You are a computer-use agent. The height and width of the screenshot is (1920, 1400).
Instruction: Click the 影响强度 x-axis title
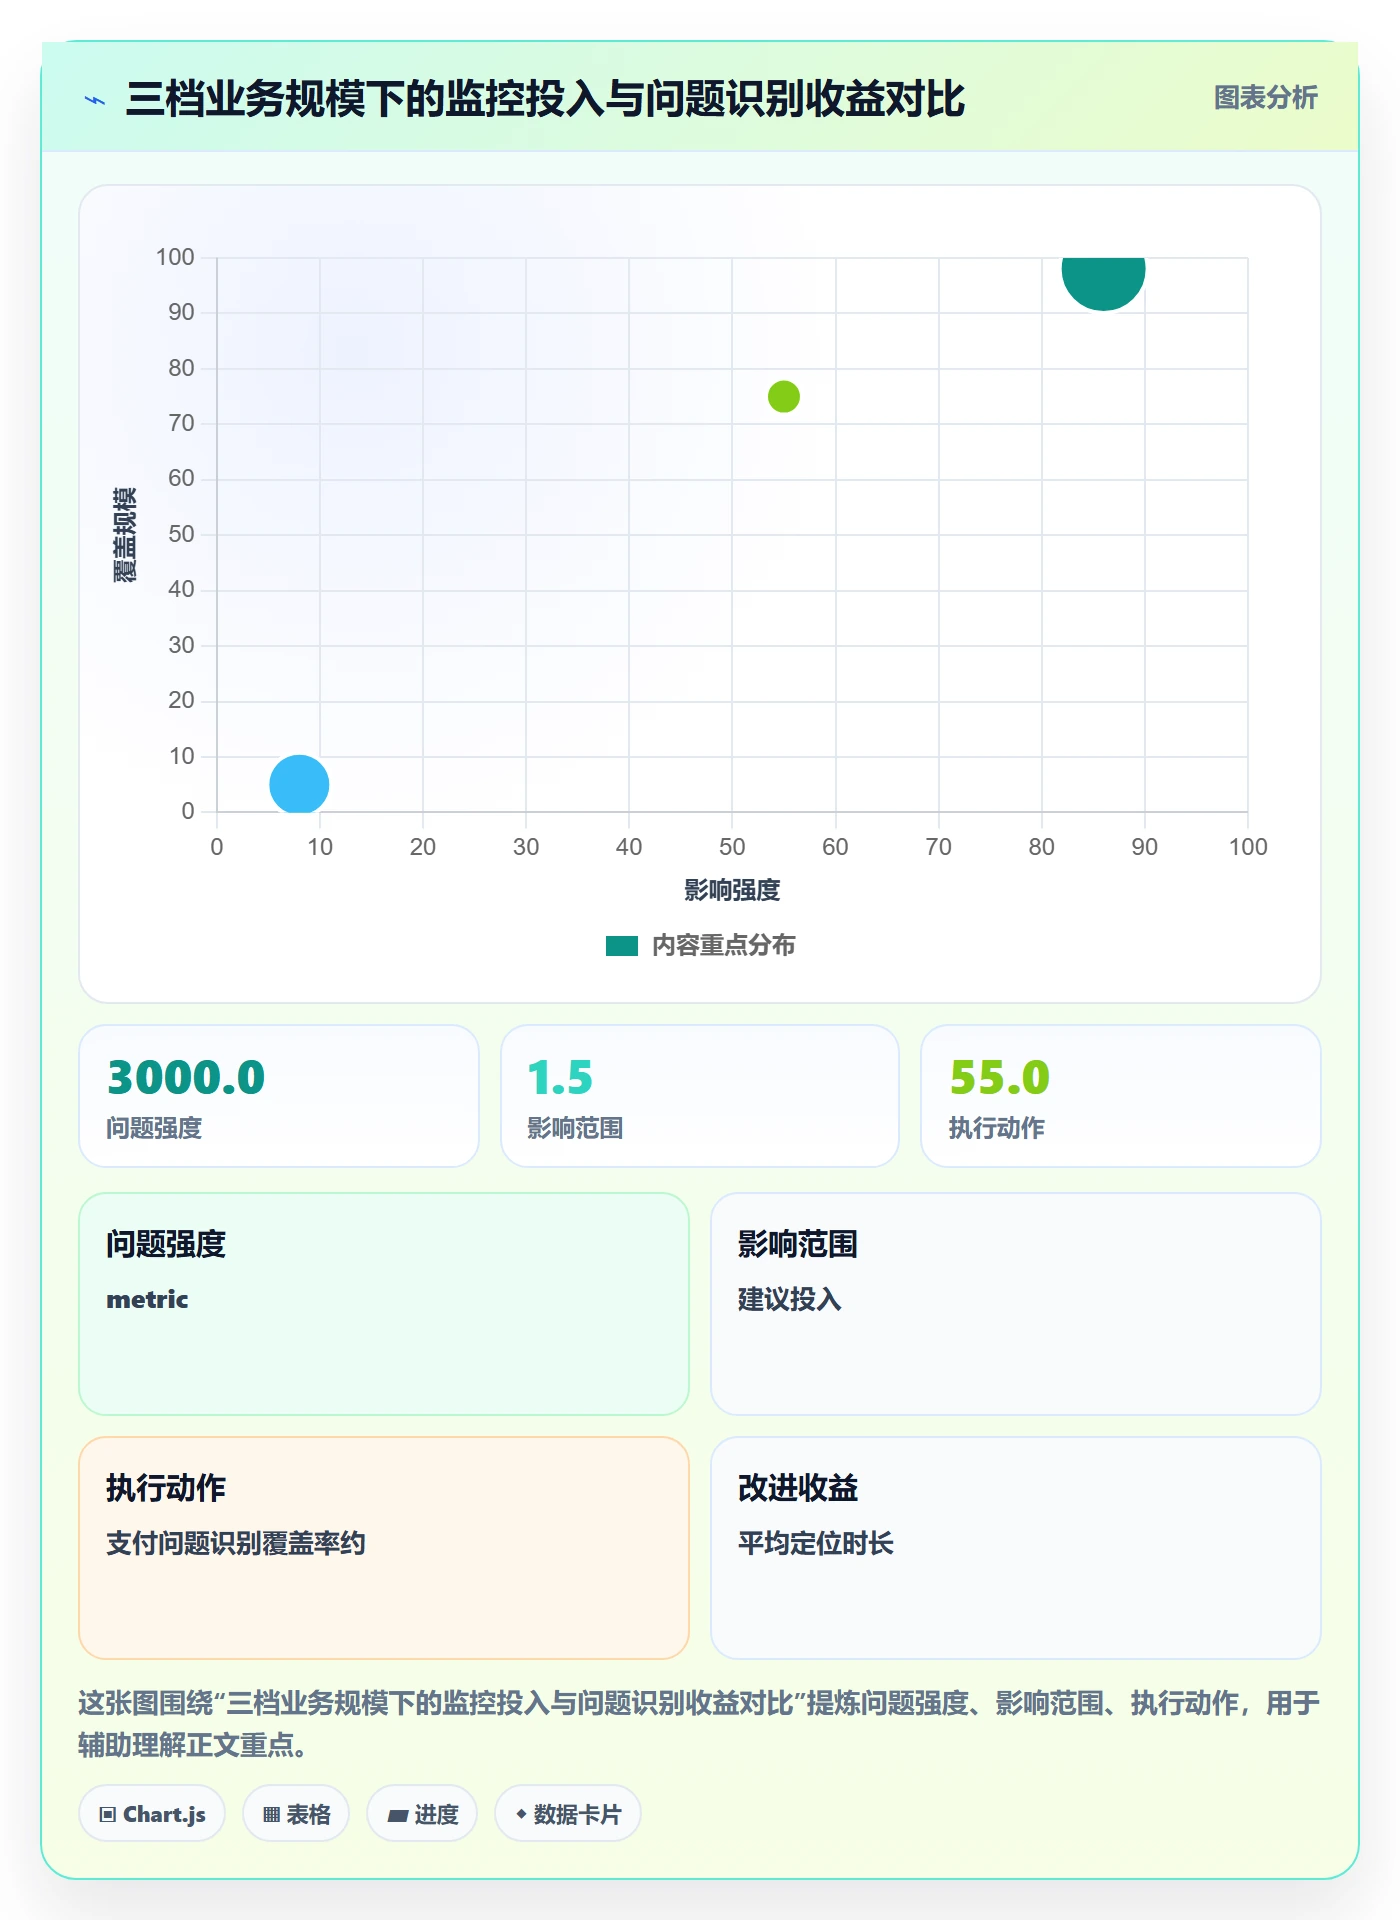pos(732,890)
